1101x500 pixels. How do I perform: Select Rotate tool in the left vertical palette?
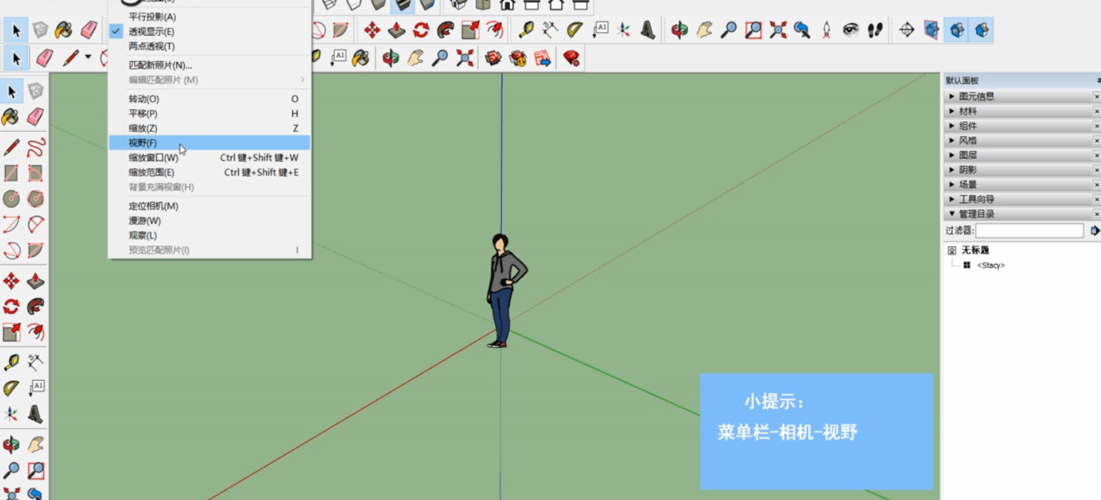tap(11, 306)
